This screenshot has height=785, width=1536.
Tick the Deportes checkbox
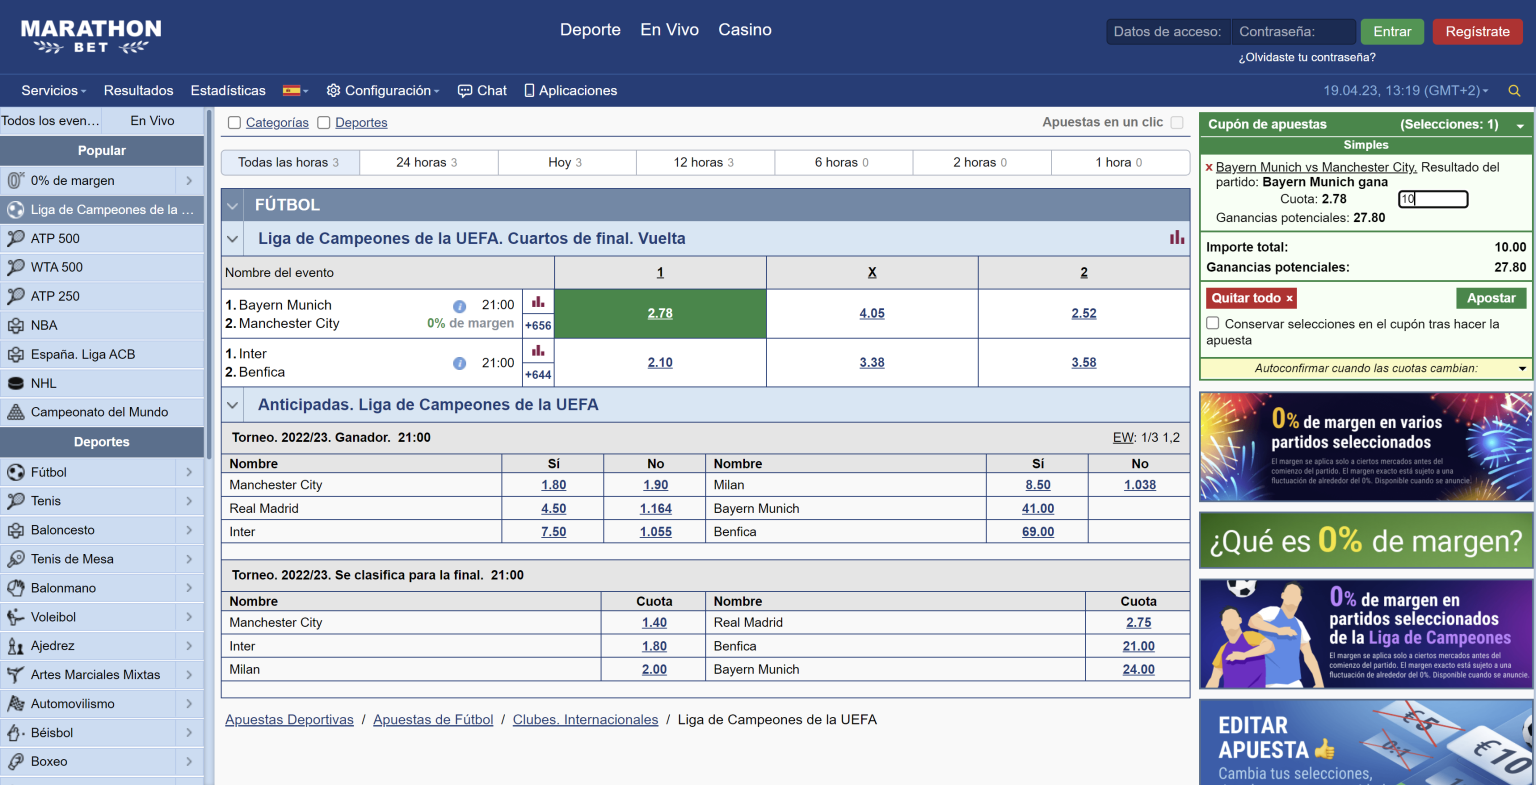pyautogui.click(x=324, y=123)
